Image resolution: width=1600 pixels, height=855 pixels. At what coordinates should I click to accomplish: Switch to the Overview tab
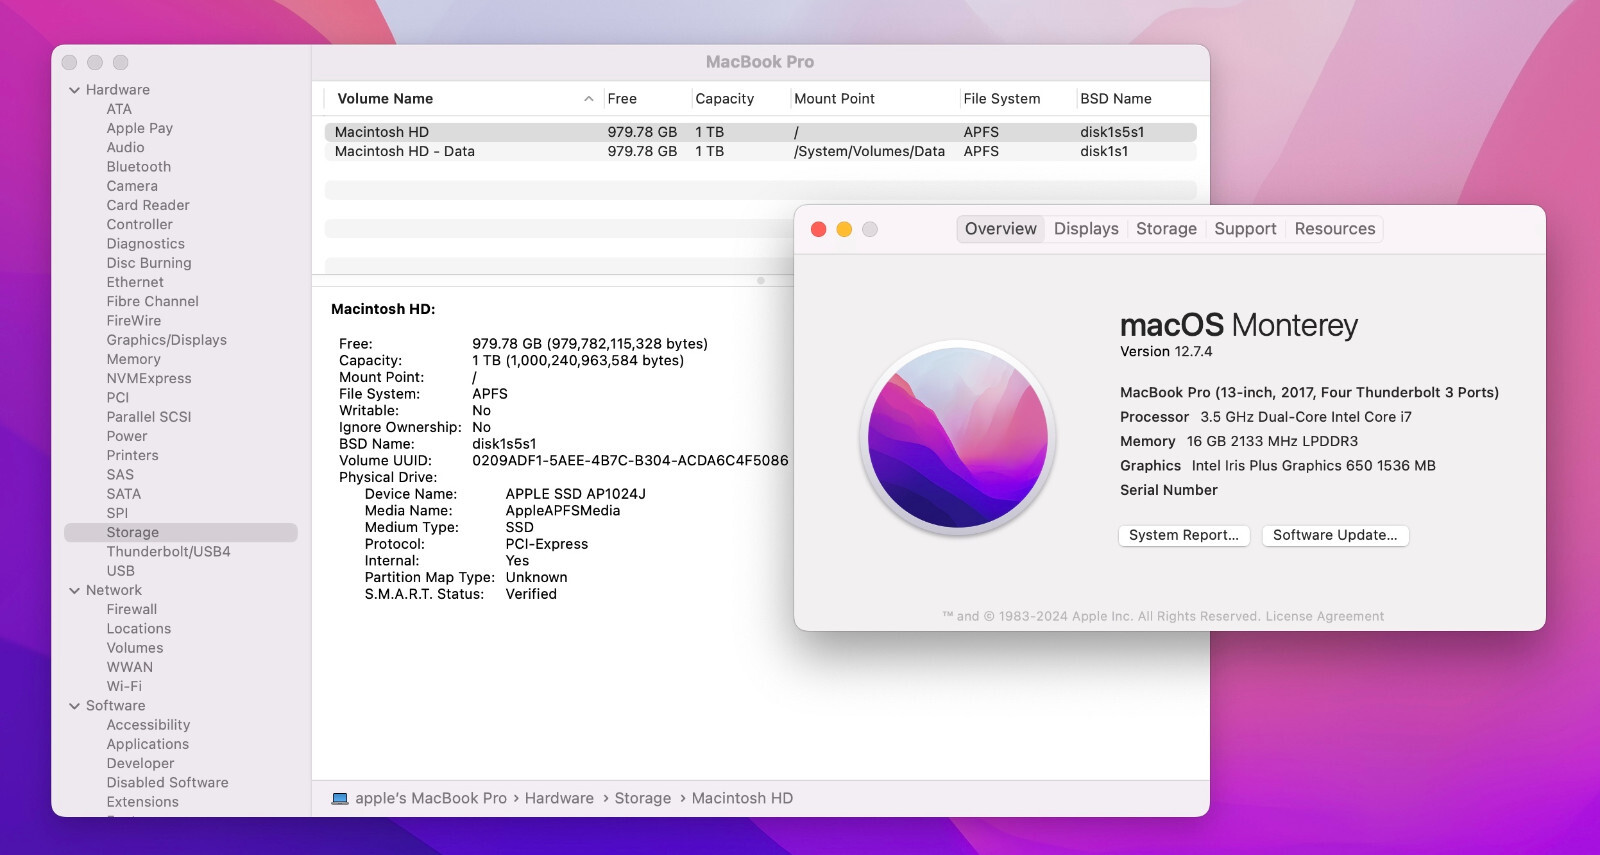(x=1000, y=229)
